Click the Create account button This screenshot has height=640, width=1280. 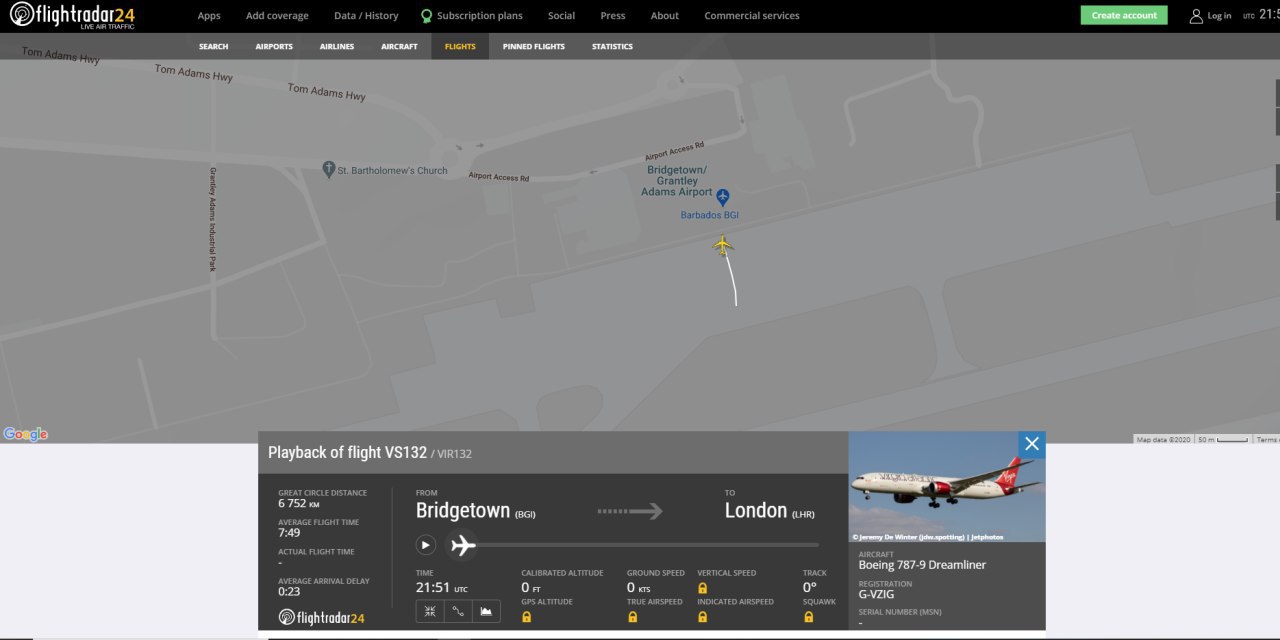(x=1124, y=15)
